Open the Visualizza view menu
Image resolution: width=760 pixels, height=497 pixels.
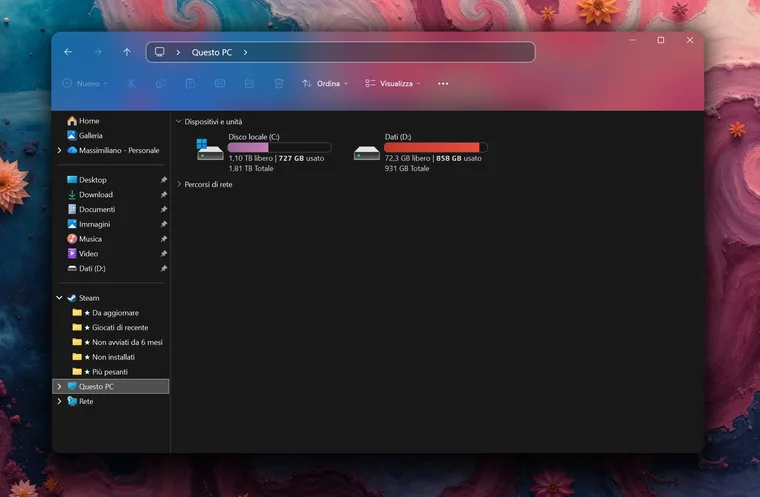point(393,83)
